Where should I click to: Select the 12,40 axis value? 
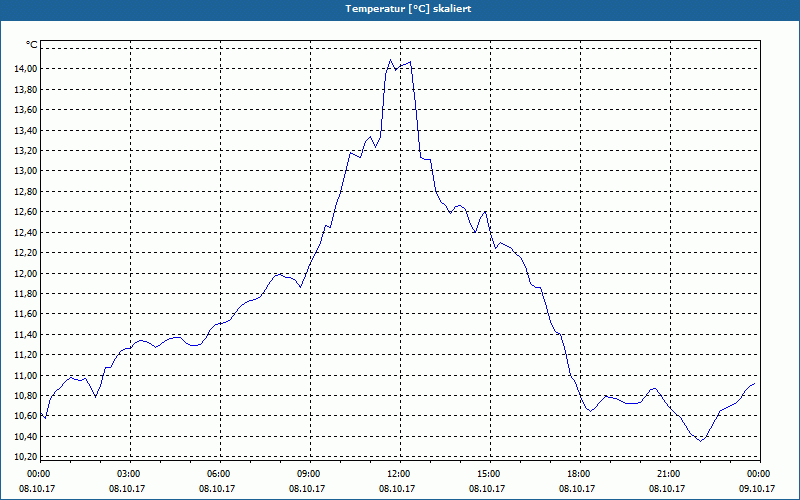pos(25,232)
